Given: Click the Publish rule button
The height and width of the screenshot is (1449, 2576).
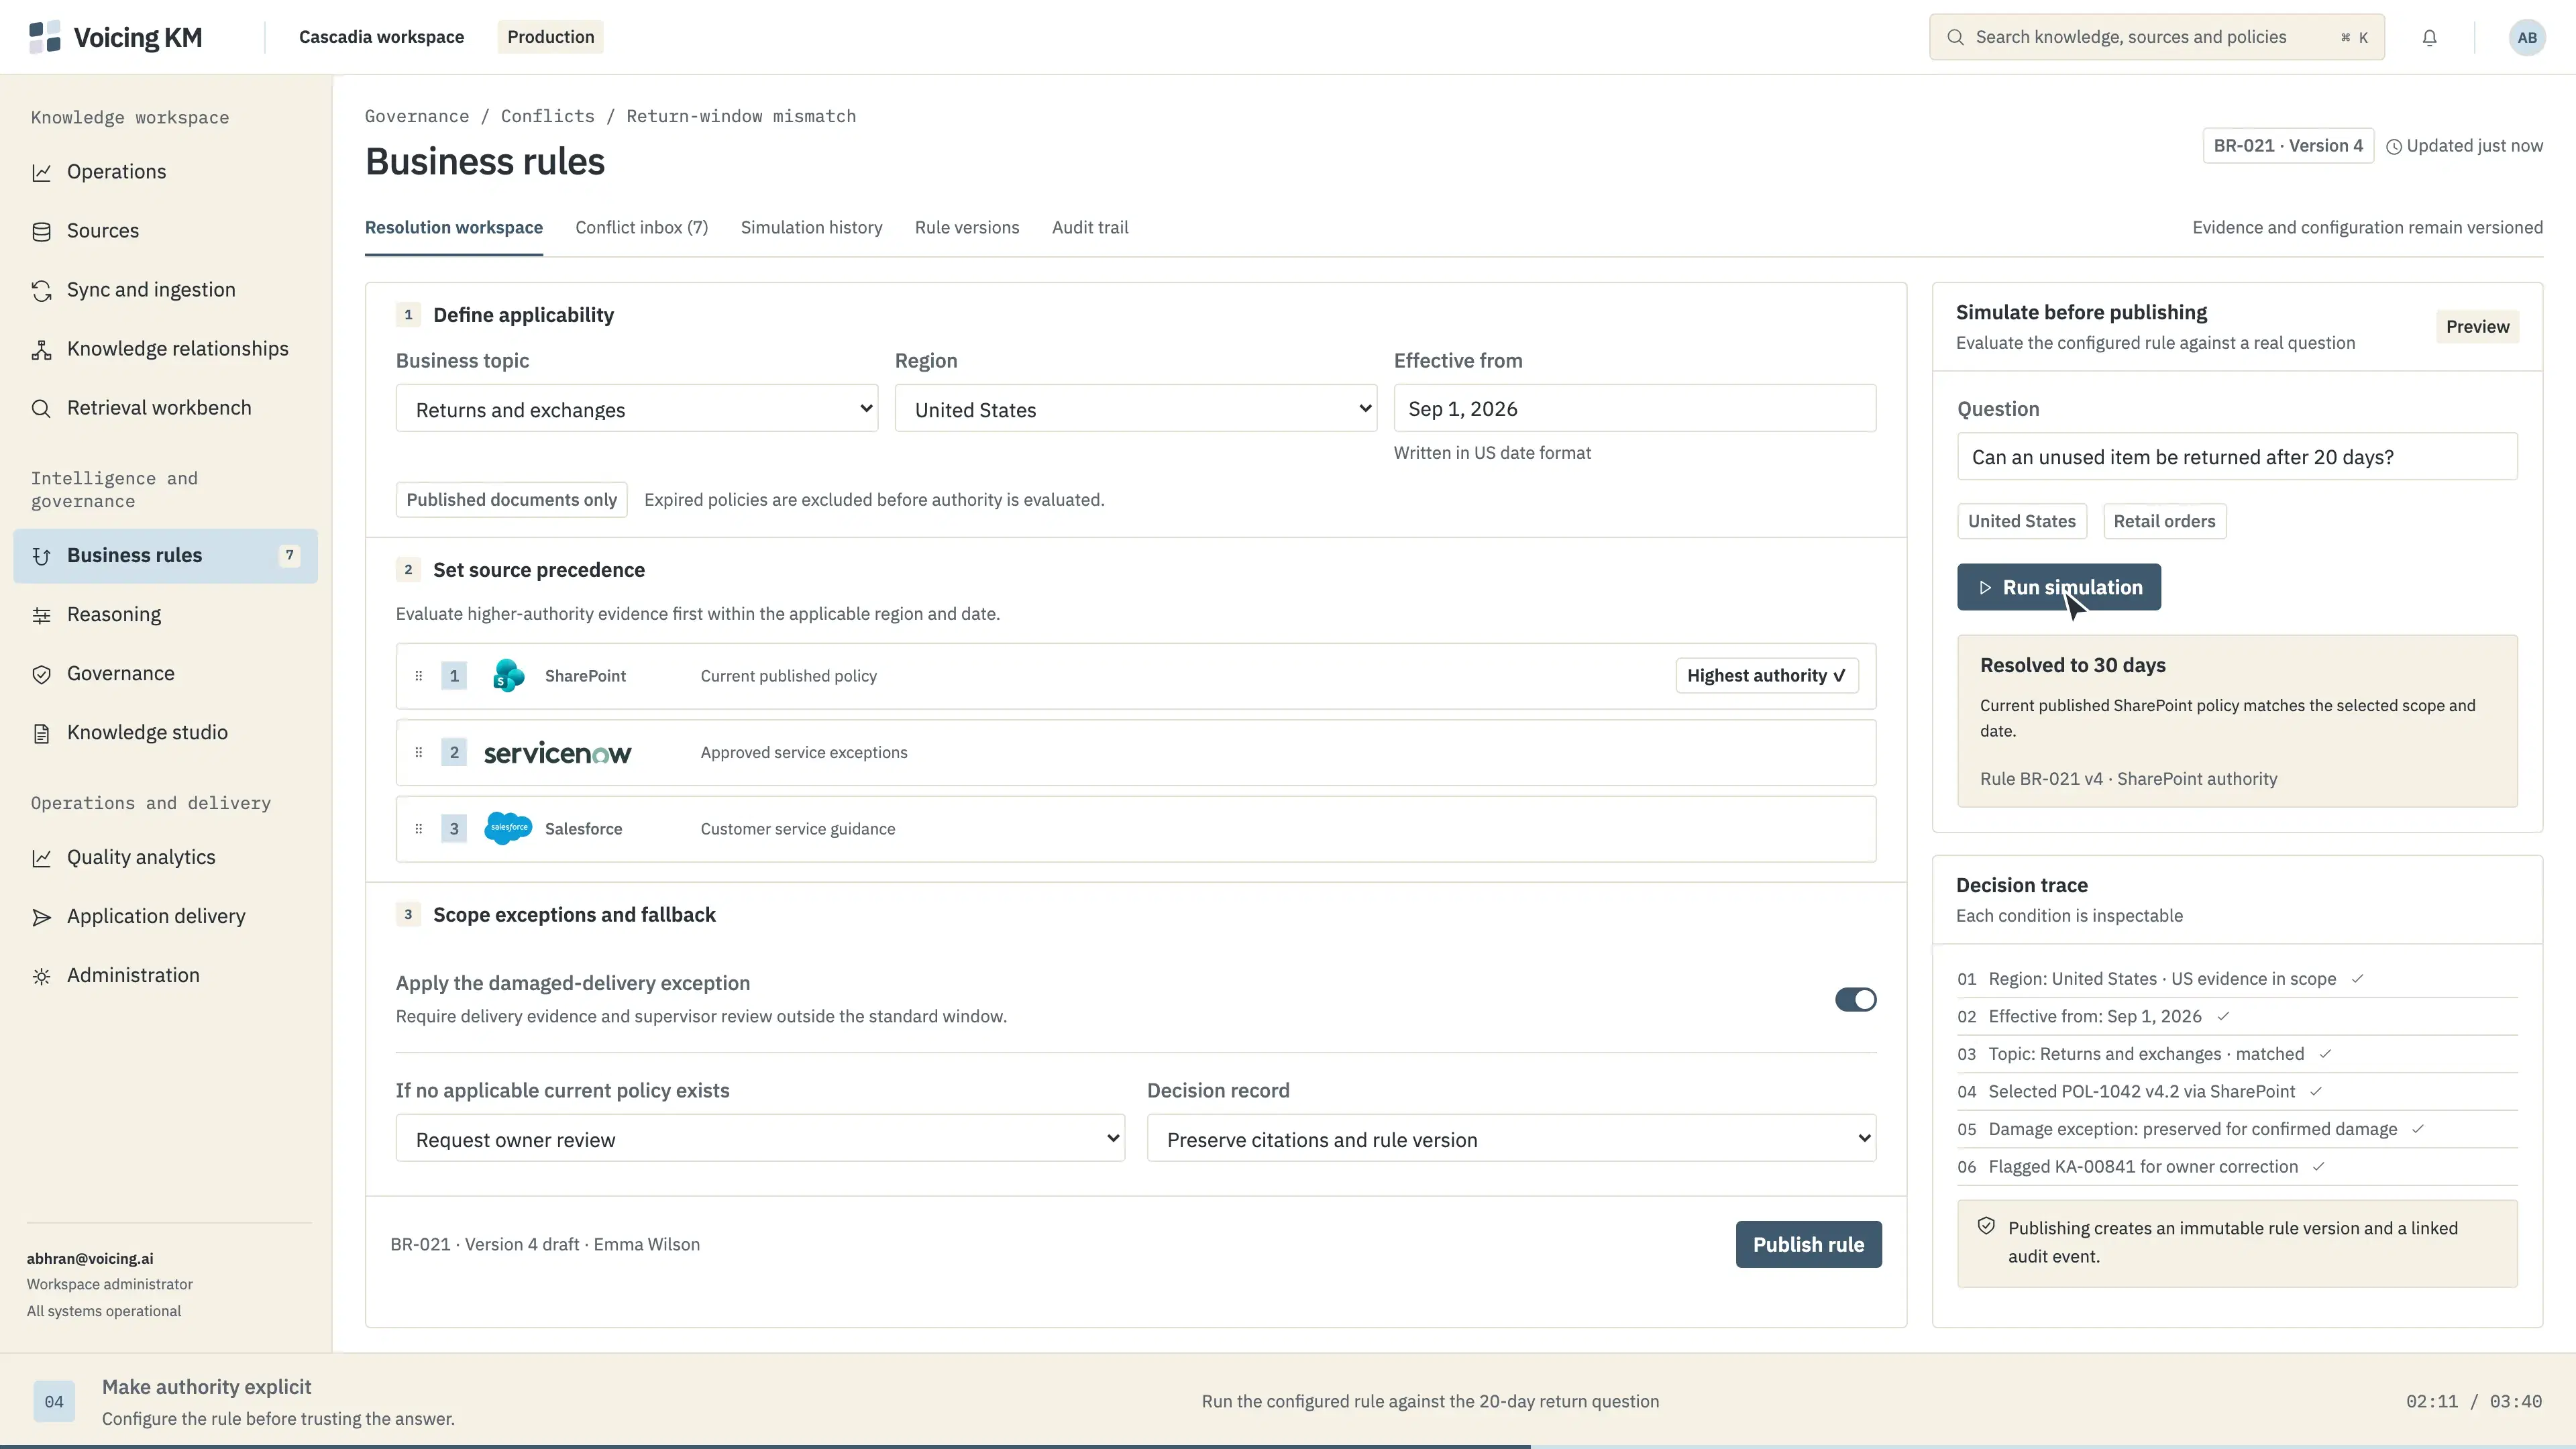Looking at the screenshot, I should 1808,1244.
